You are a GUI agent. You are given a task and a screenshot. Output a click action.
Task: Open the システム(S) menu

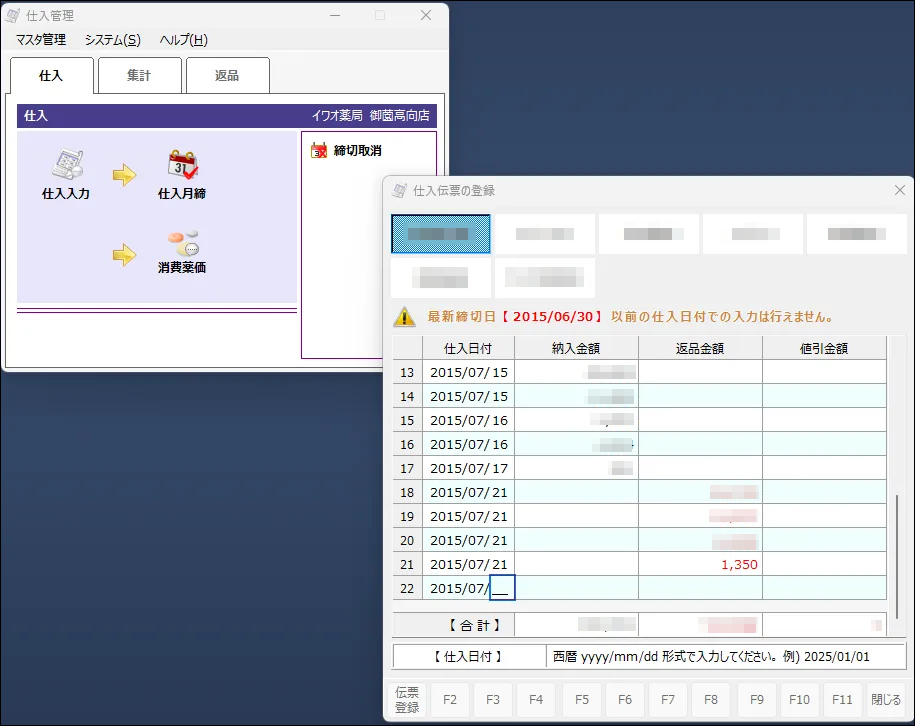(112, 40)
